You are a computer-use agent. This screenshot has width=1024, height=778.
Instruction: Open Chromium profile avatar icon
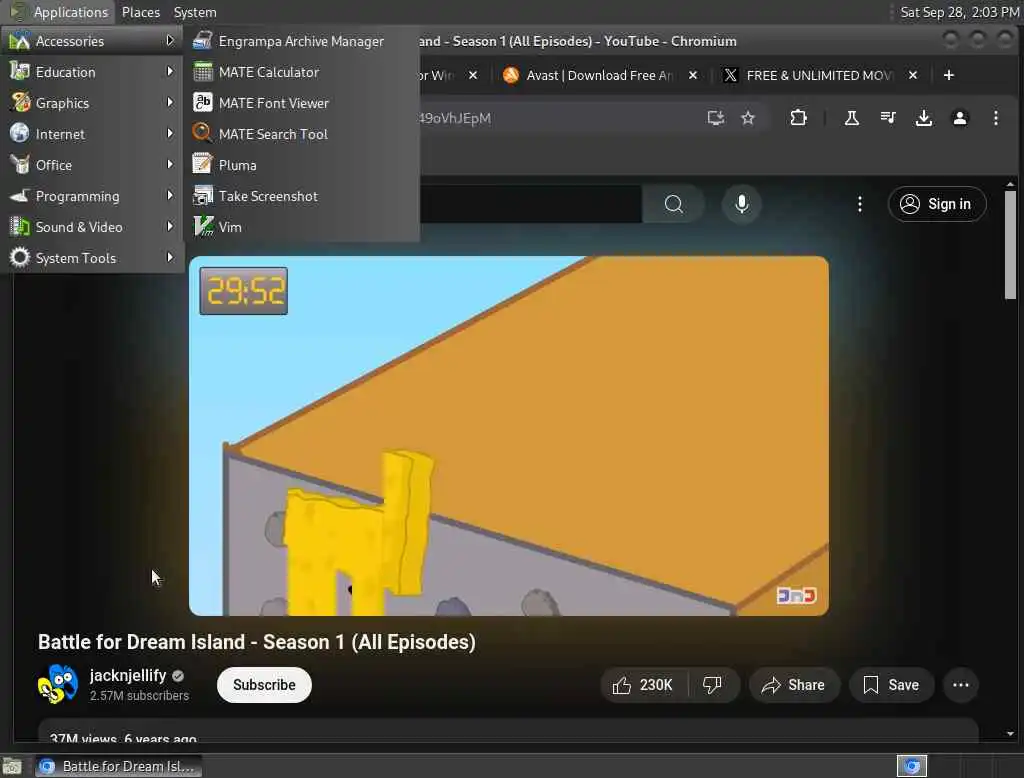[959, 118]
